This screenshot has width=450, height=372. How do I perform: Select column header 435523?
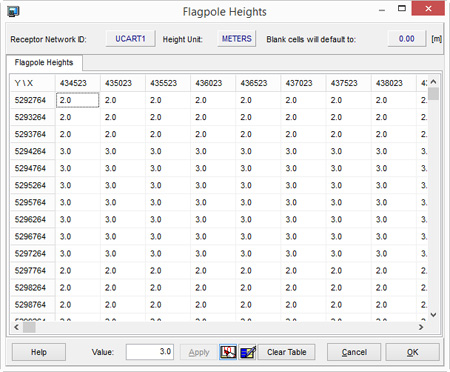[x=168, y=83]
